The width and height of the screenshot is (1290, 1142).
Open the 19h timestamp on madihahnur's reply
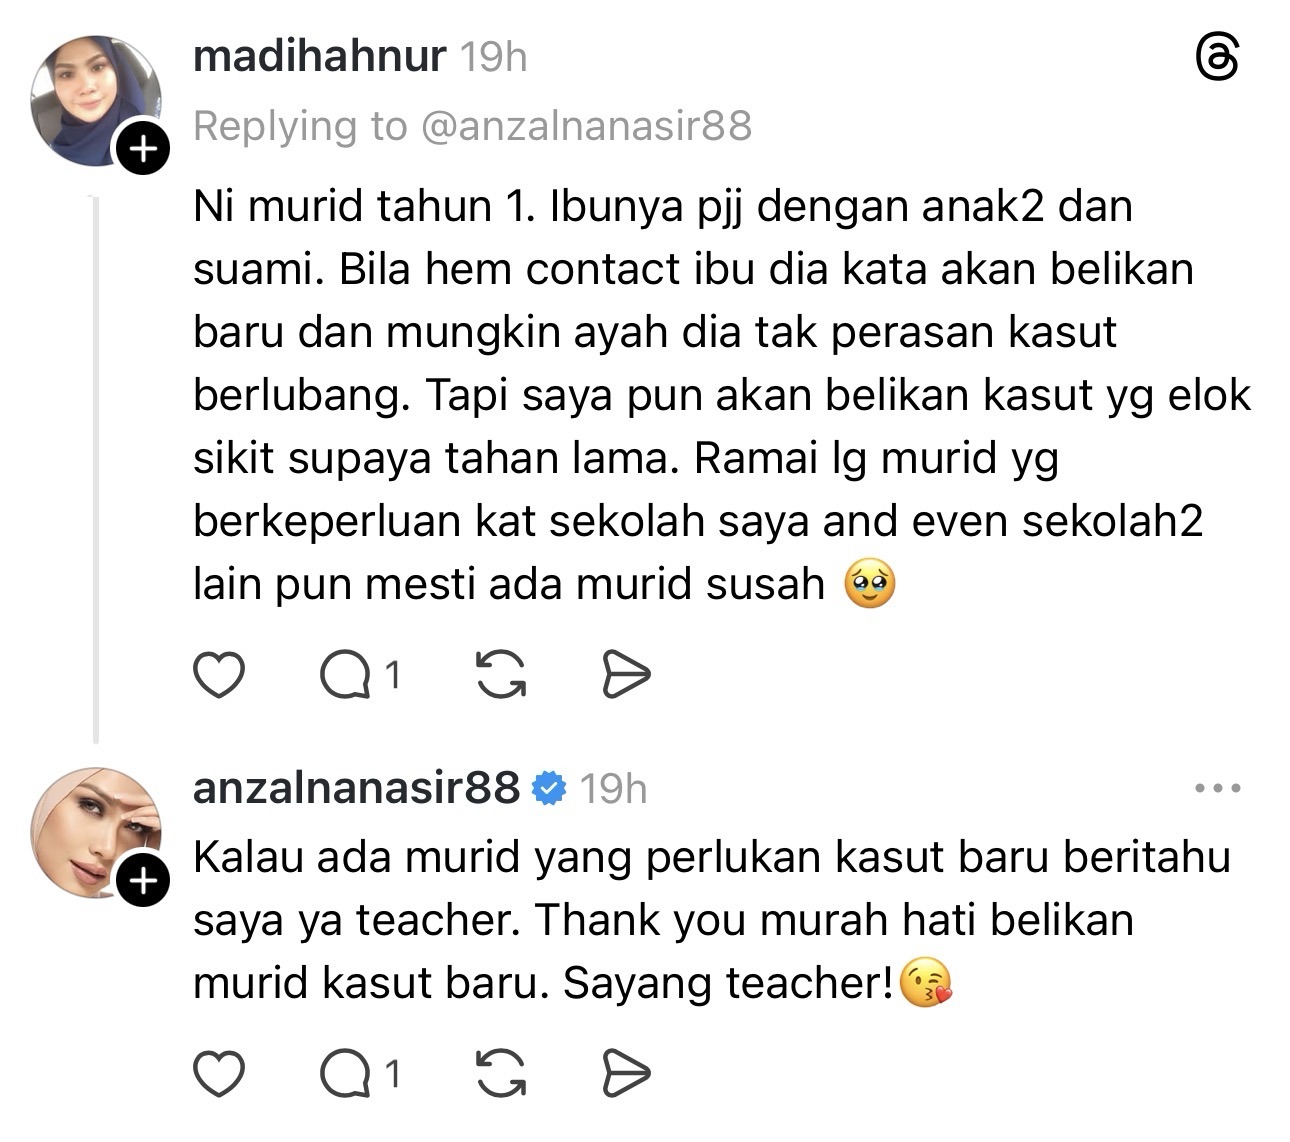(x=493, y=57)
